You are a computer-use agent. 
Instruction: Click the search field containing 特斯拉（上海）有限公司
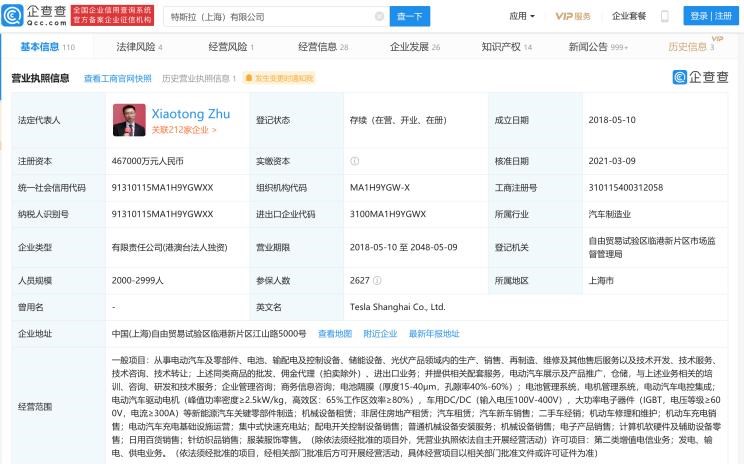[x=277, y=17]
